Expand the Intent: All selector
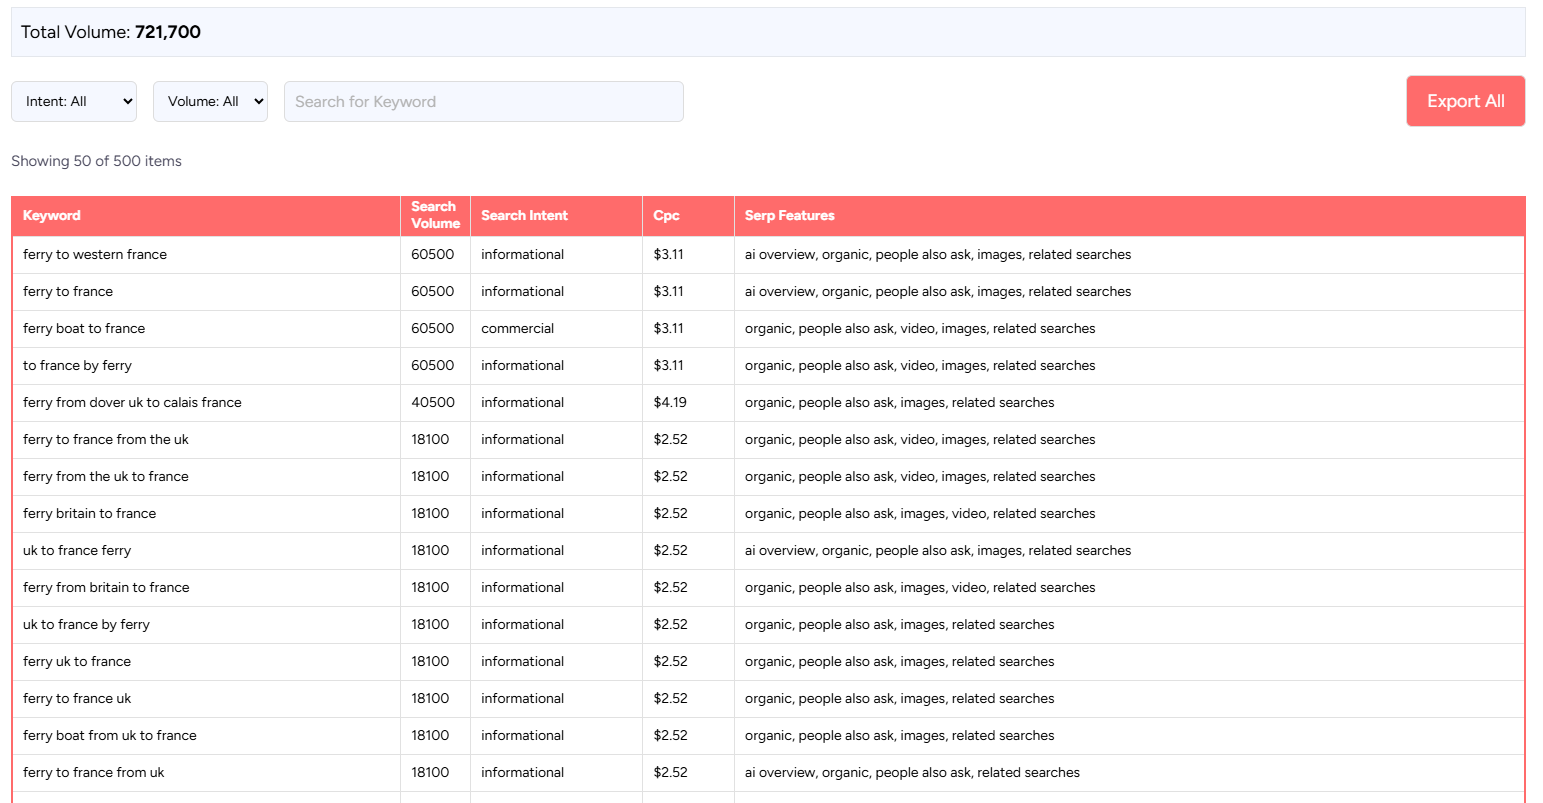The height and width of the screenshot is (803, 1543). point(73,101)
